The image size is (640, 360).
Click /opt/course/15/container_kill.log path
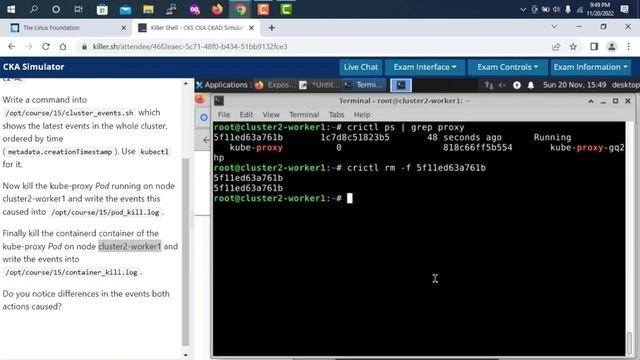click(71, 272)
